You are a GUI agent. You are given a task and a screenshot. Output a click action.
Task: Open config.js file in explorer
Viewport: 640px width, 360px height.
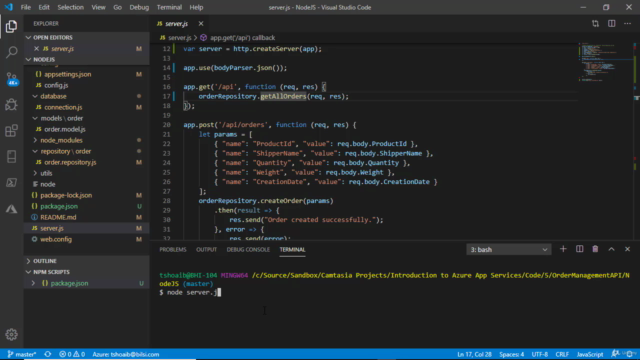click(x=56, y=85)
